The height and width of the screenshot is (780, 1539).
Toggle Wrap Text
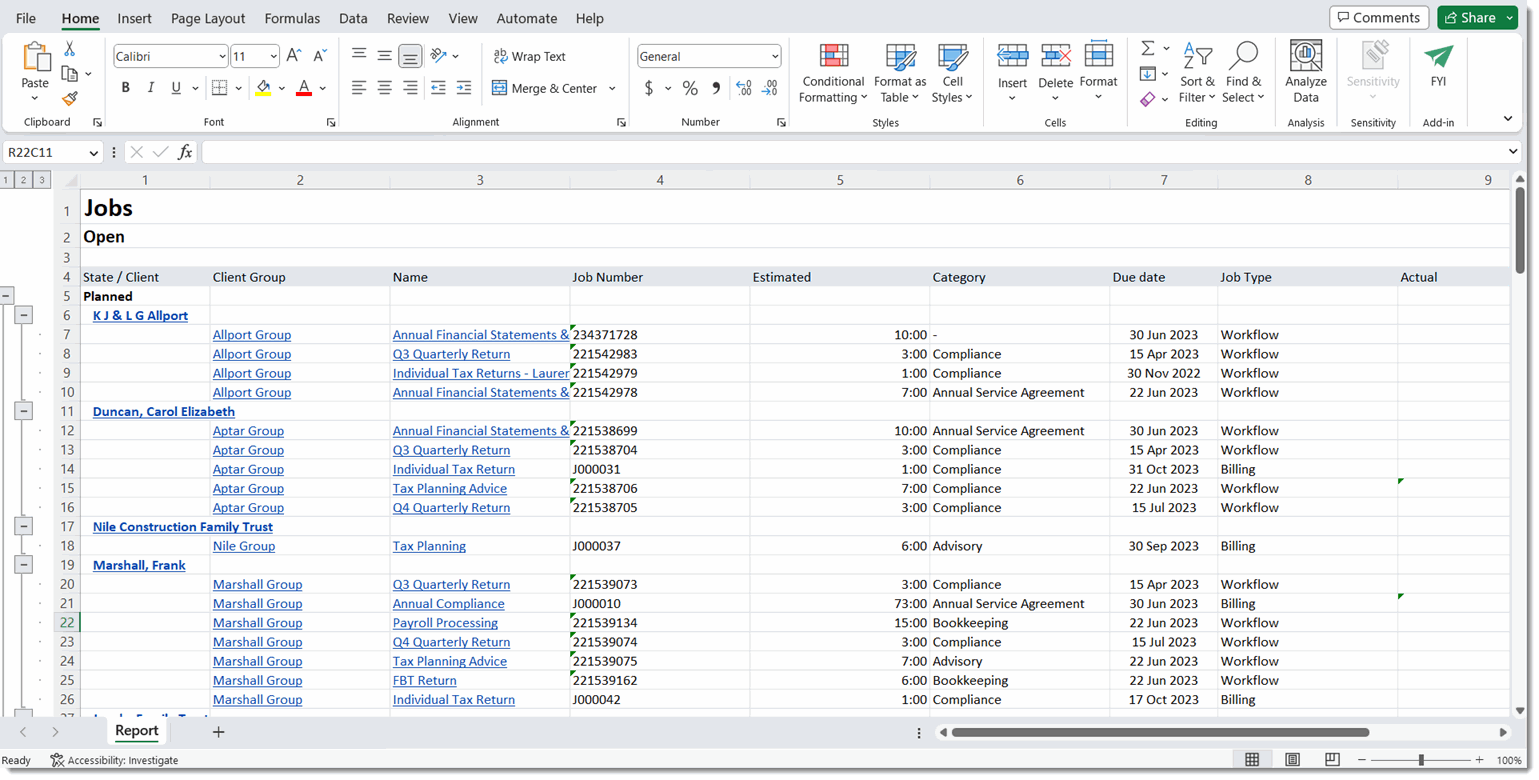tap(529, 56)
